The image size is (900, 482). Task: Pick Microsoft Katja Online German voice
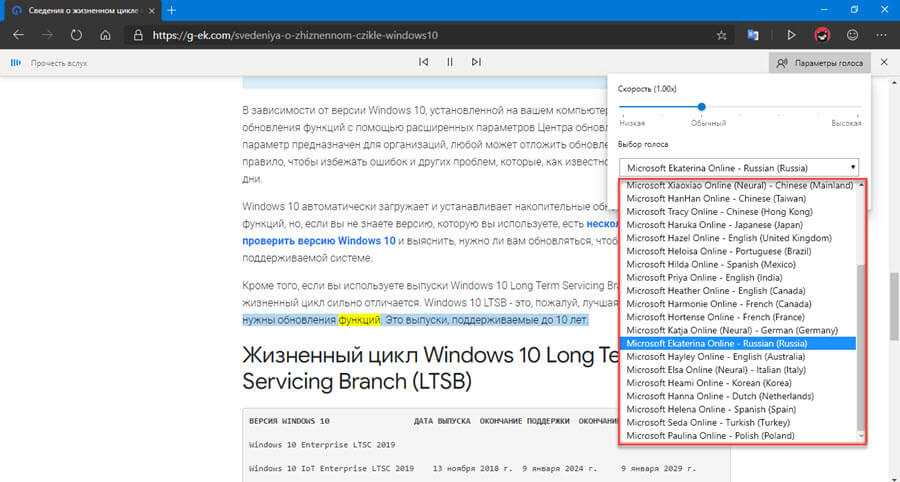[x=738, y=331]
